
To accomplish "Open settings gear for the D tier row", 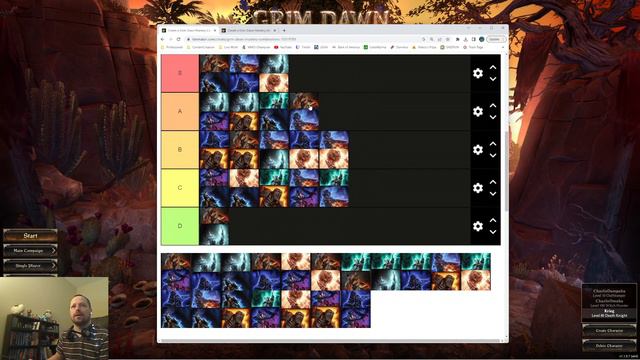I will 478,226.
